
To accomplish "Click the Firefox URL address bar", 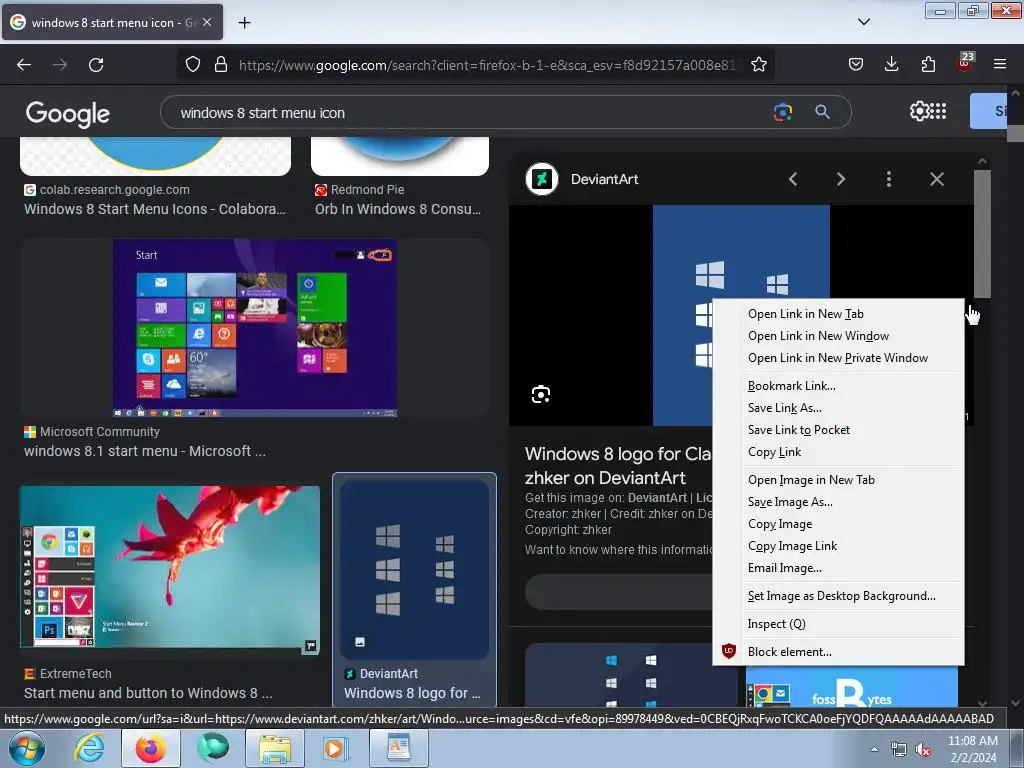I will point(487,65).
